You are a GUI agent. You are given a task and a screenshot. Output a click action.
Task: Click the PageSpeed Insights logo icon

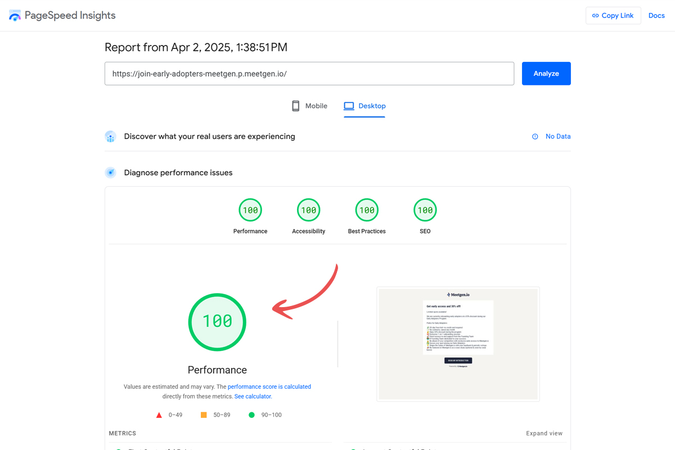tap(15, 15)
